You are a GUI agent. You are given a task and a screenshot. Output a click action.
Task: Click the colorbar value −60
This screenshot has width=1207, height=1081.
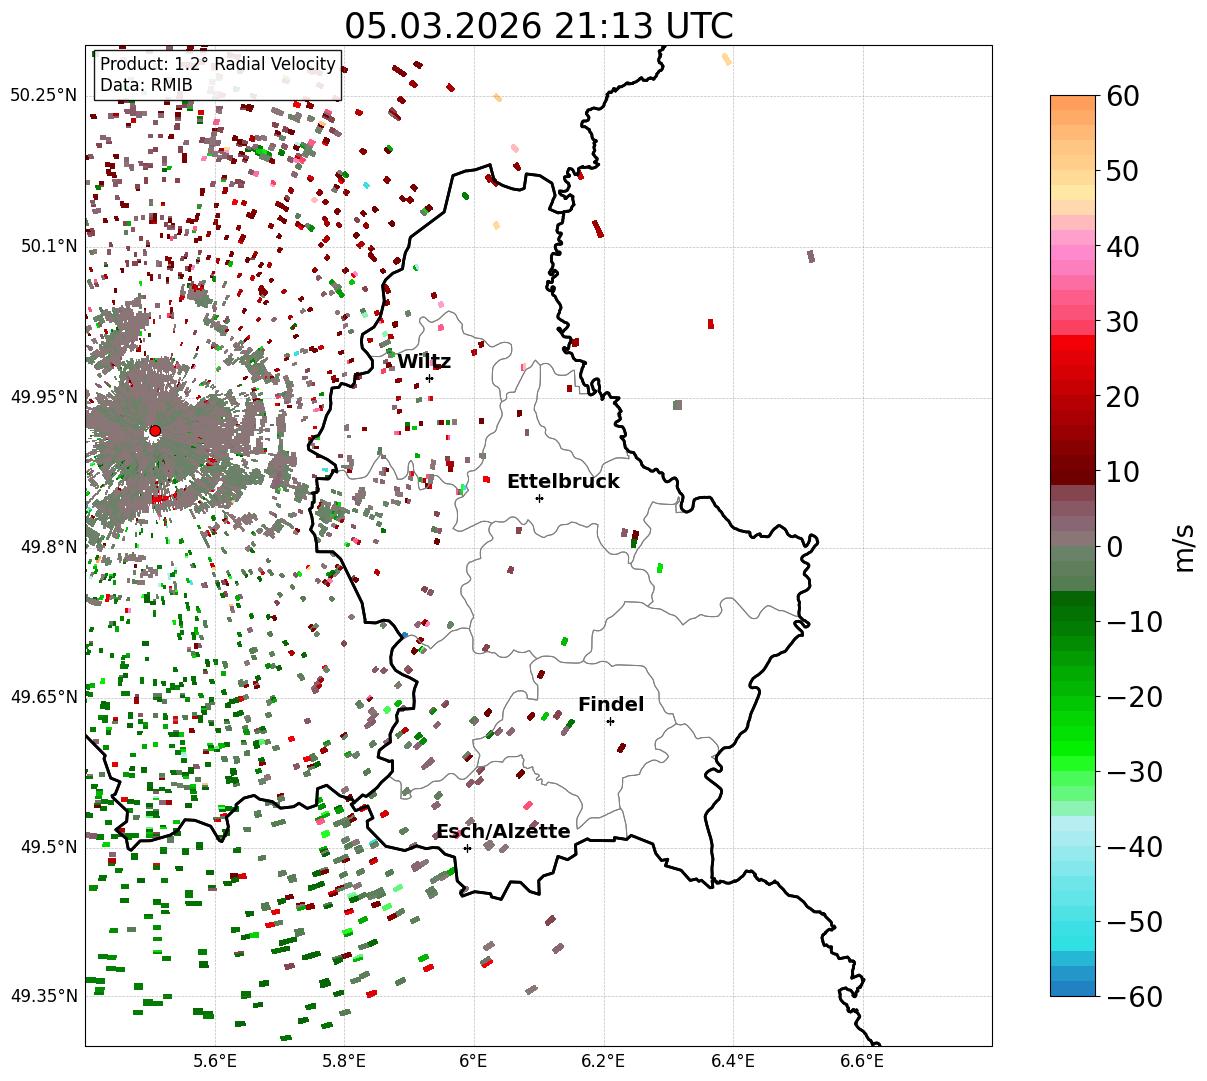click(1134, 996)
